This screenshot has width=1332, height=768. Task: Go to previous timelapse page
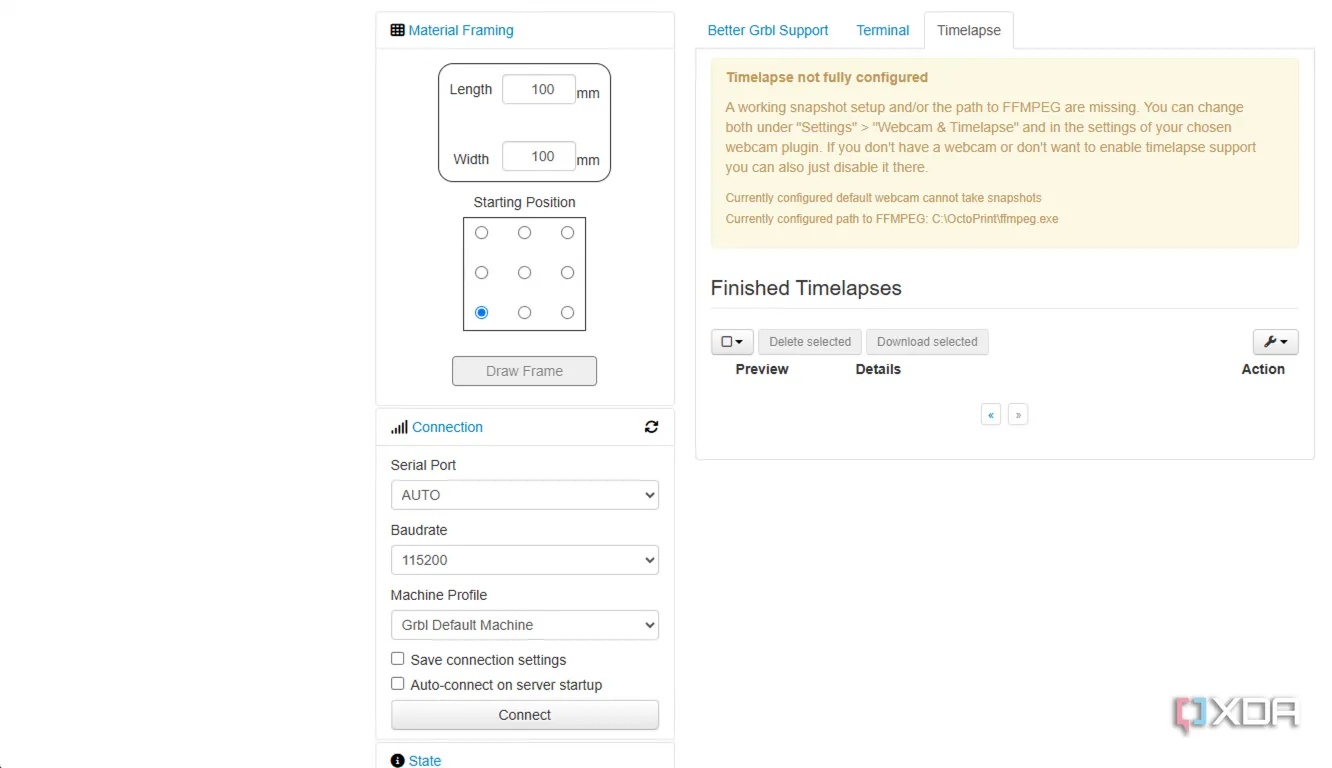[991, 414]
